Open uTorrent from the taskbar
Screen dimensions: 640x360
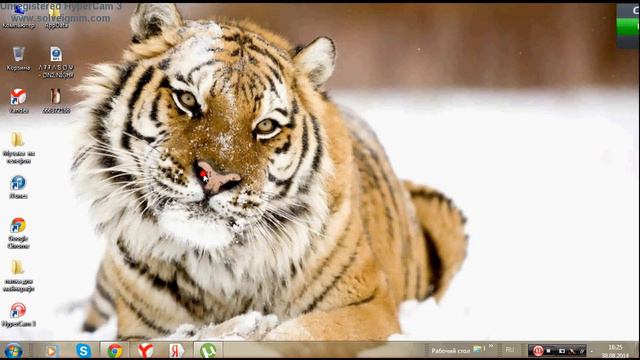(x=208, y=351)
